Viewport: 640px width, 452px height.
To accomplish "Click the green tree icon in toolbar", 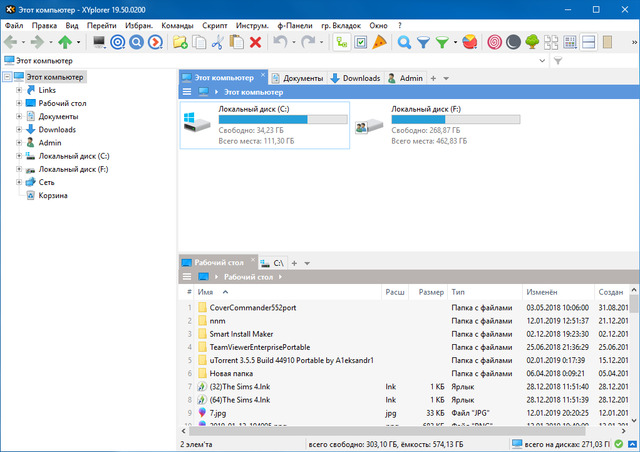I will (x=531, y=42).
